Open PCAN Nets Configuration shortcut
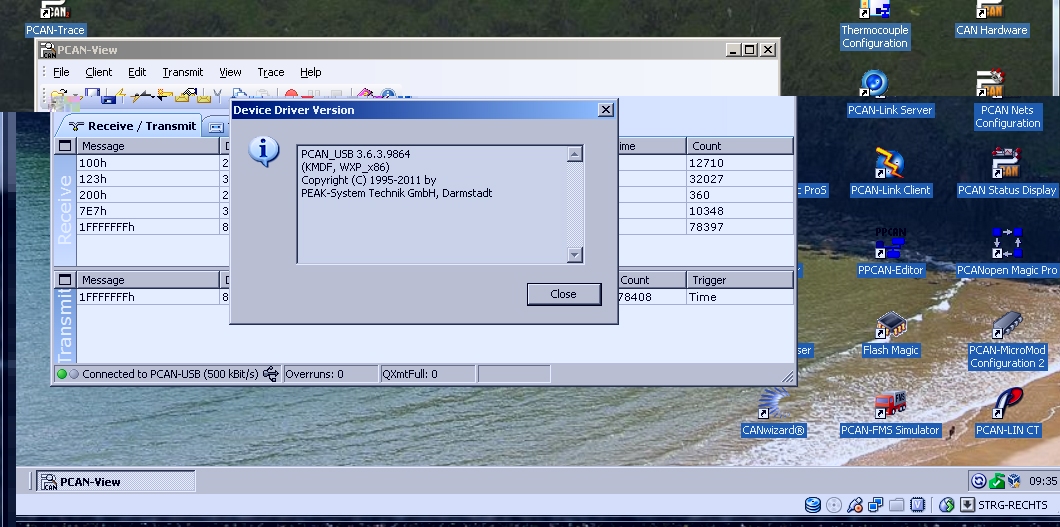The width and height of the screenshot is (1060, 527). (x=1007, y=99)
